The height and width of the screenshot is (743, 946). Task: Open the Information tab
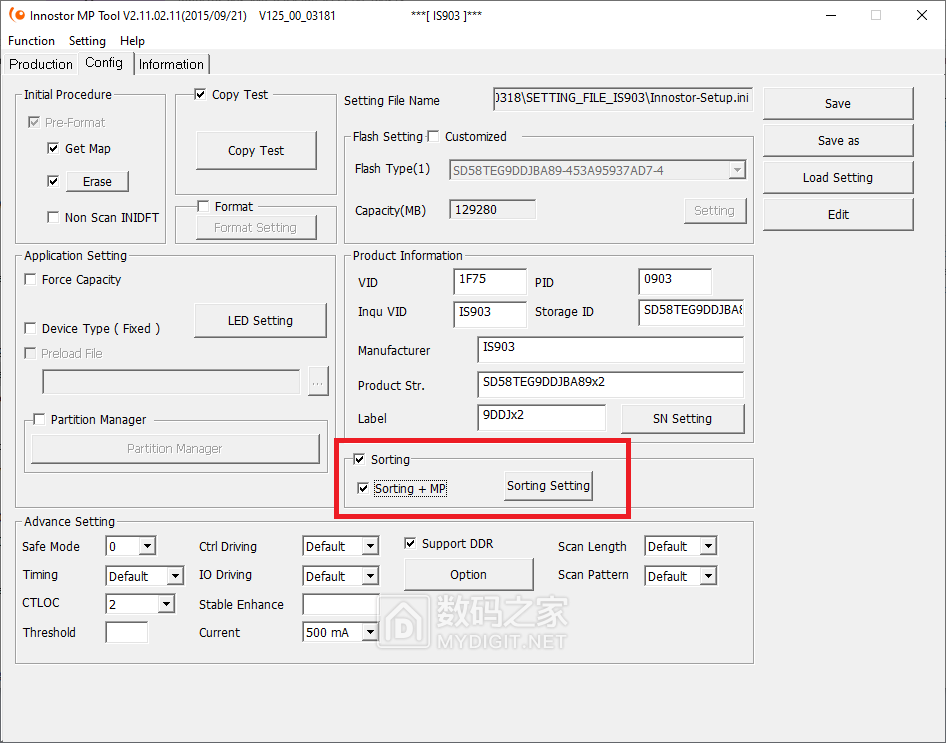[171, 64]
